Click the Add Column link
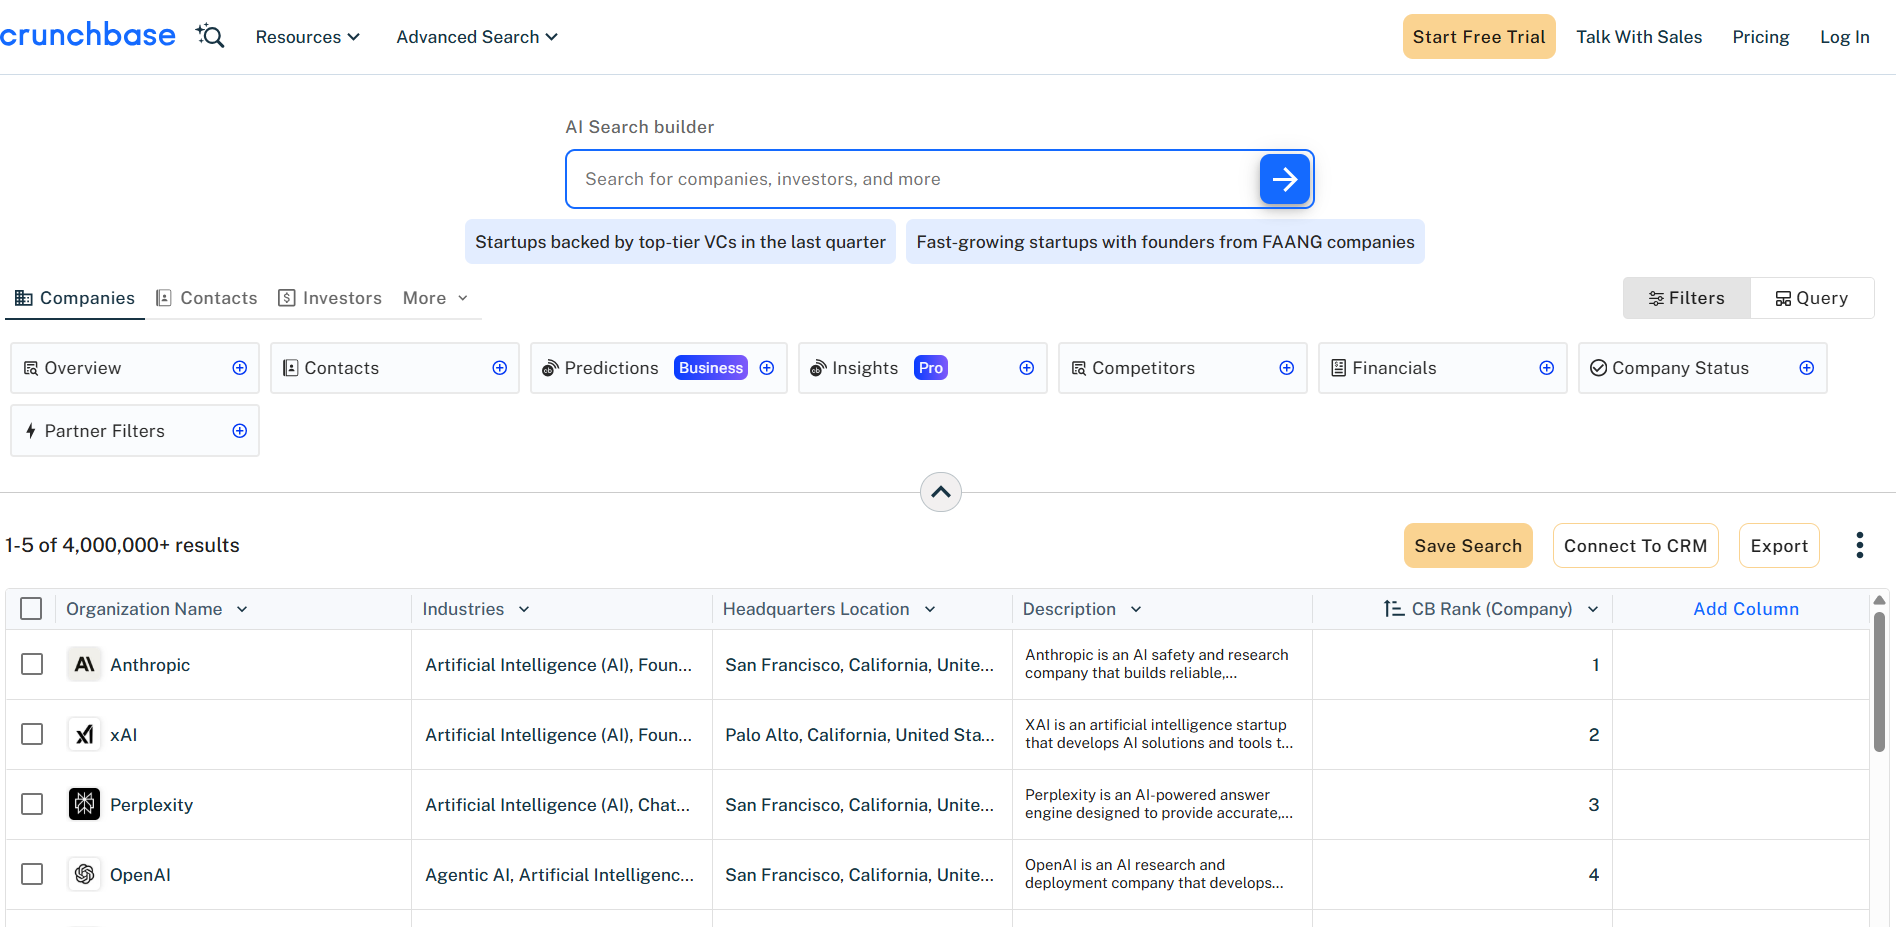 pos(1746,609)
